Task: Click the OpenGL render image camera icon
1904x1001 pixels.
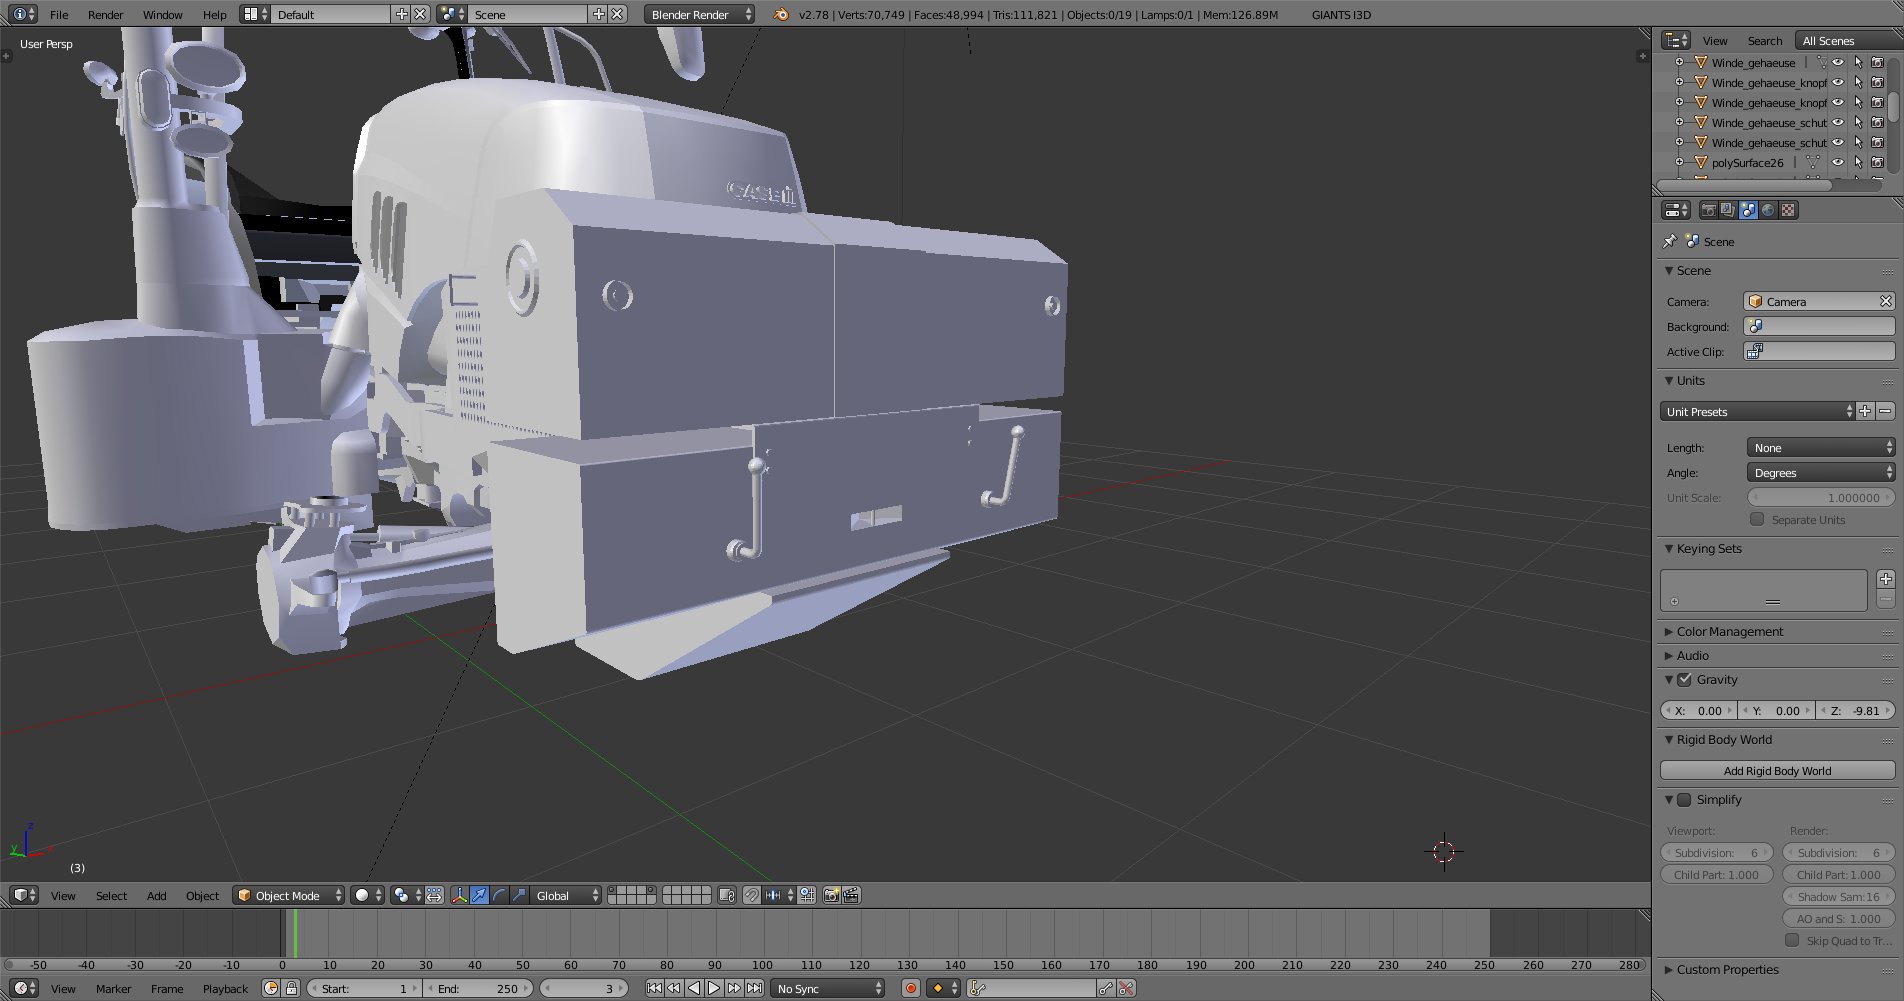Action: click(x=831, y=895)
